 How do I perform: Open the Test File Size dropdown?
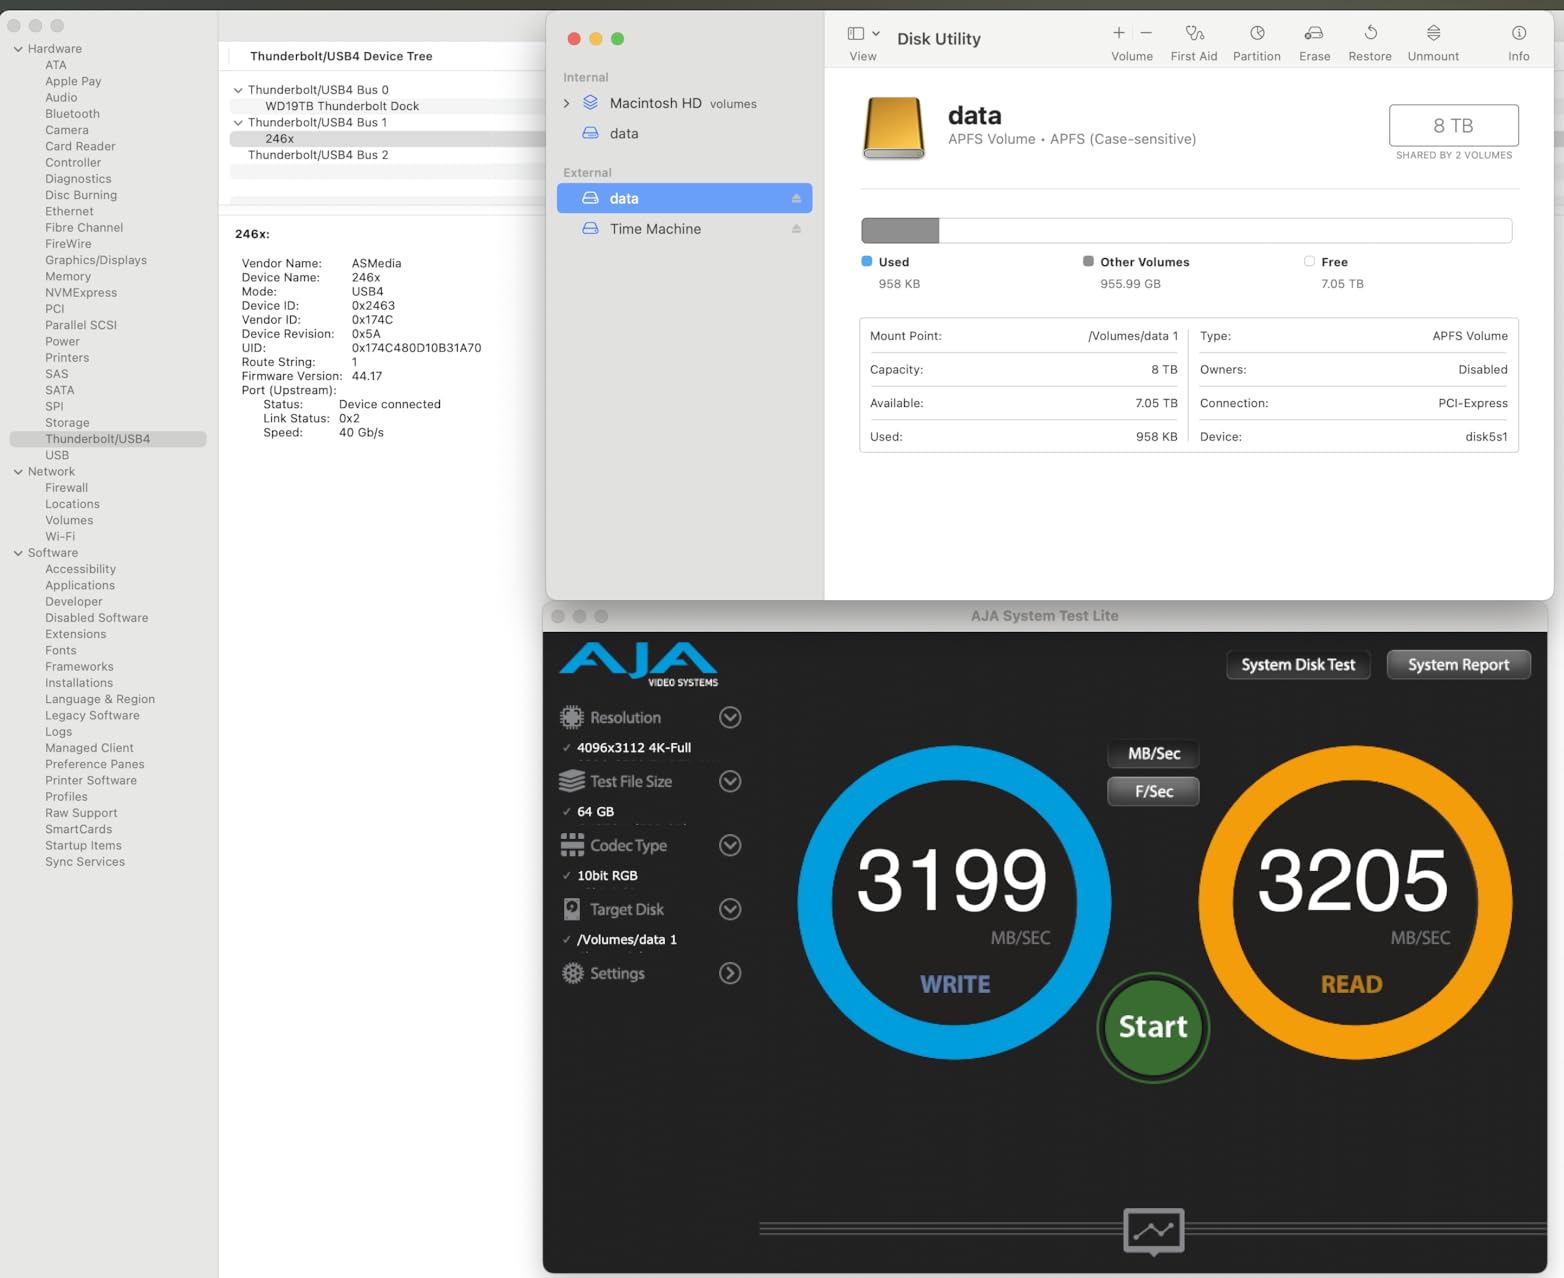click(730, 781)
